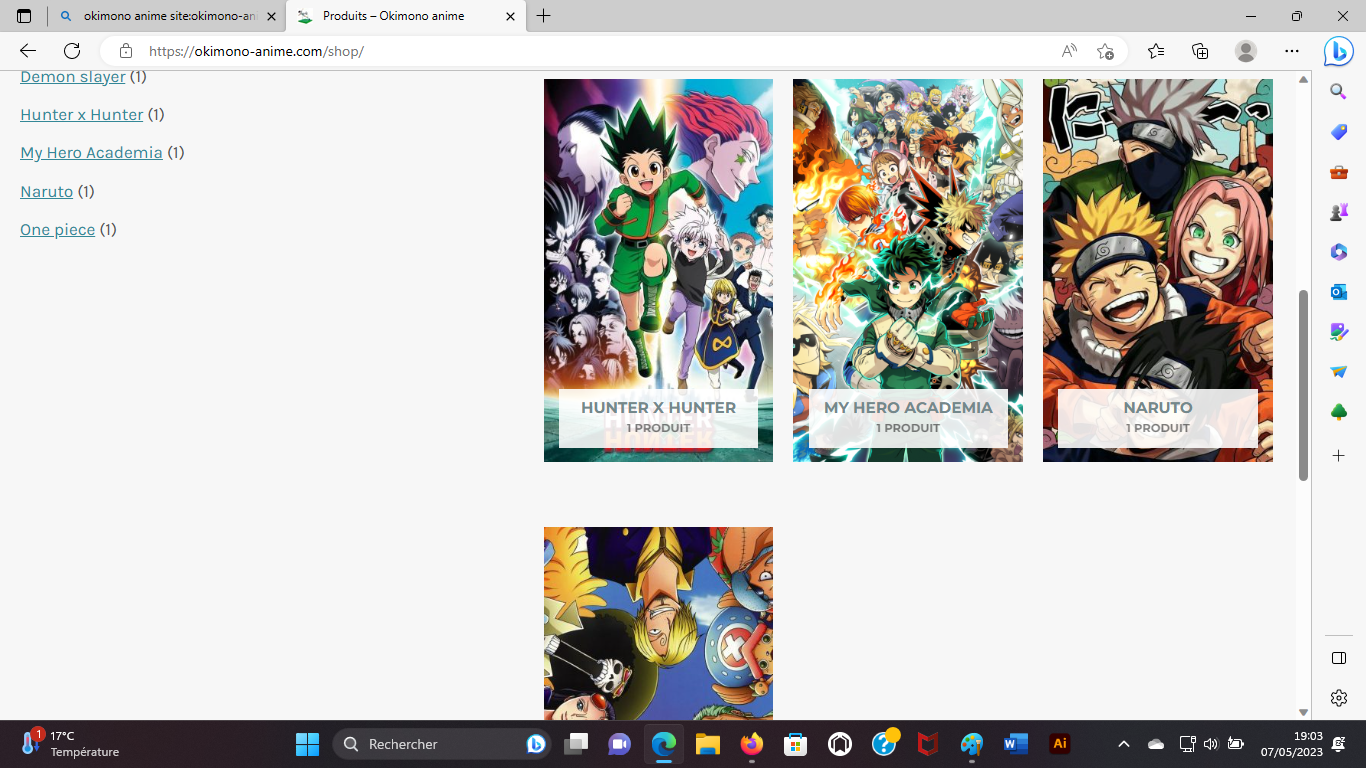Open the browser Collections icon
This screenshot has width=1366, height=768.
coord(1200,51)
